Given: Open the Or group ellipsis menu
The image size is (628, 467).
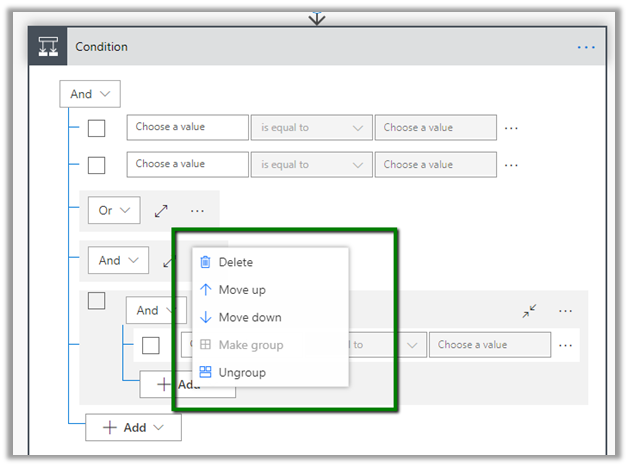Looking at the screenshot, I should (197, 211).
